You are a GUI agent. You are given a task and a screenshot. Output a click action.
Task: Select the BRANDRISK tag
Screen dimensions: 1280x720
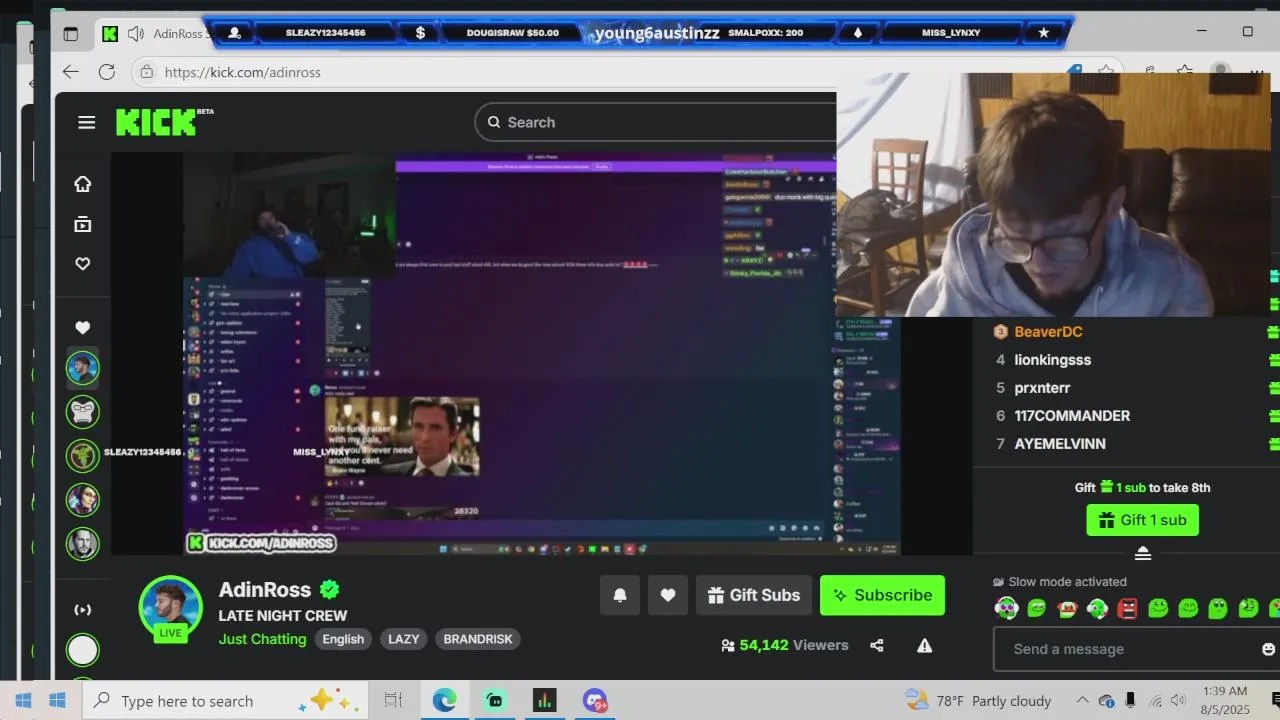click(x=478, y=639)
